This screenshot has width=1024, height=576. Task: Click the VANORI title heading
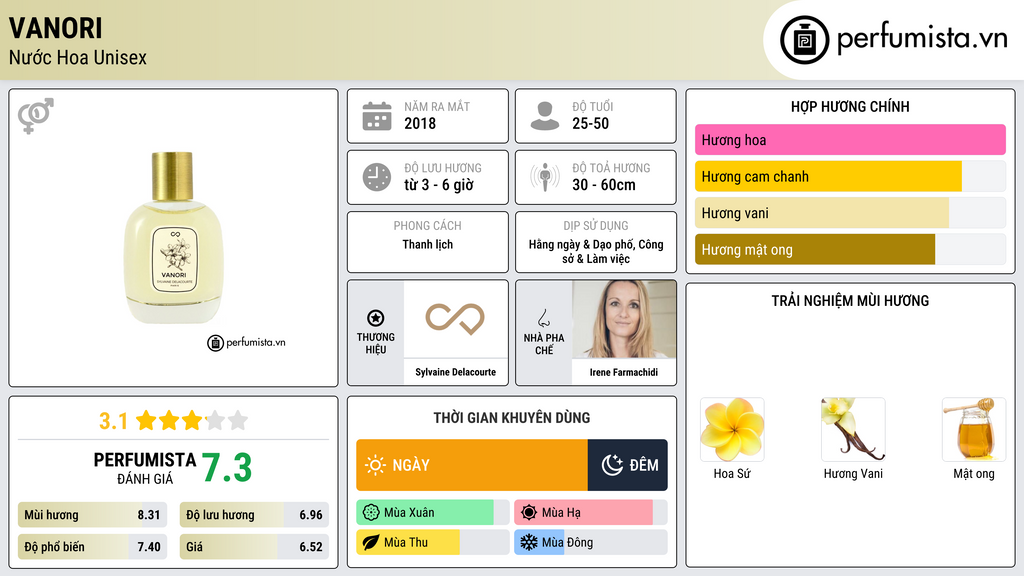pos(56,28)
